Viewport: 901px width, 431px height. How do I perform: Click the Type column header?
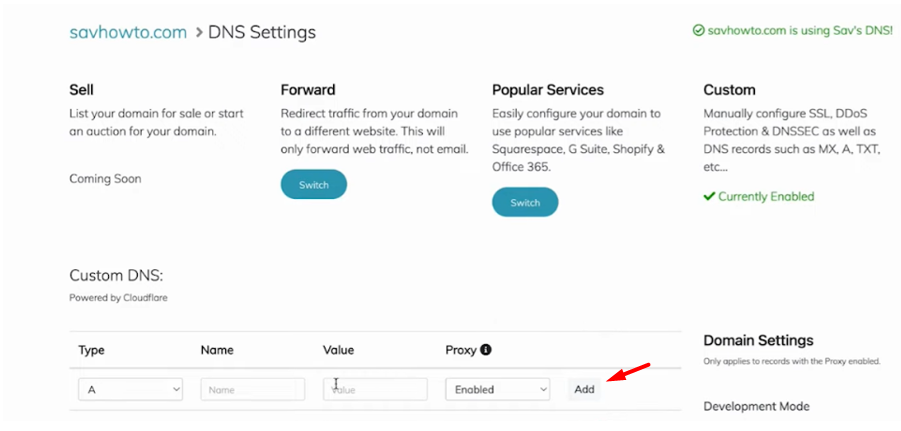(x=91, y=350)
